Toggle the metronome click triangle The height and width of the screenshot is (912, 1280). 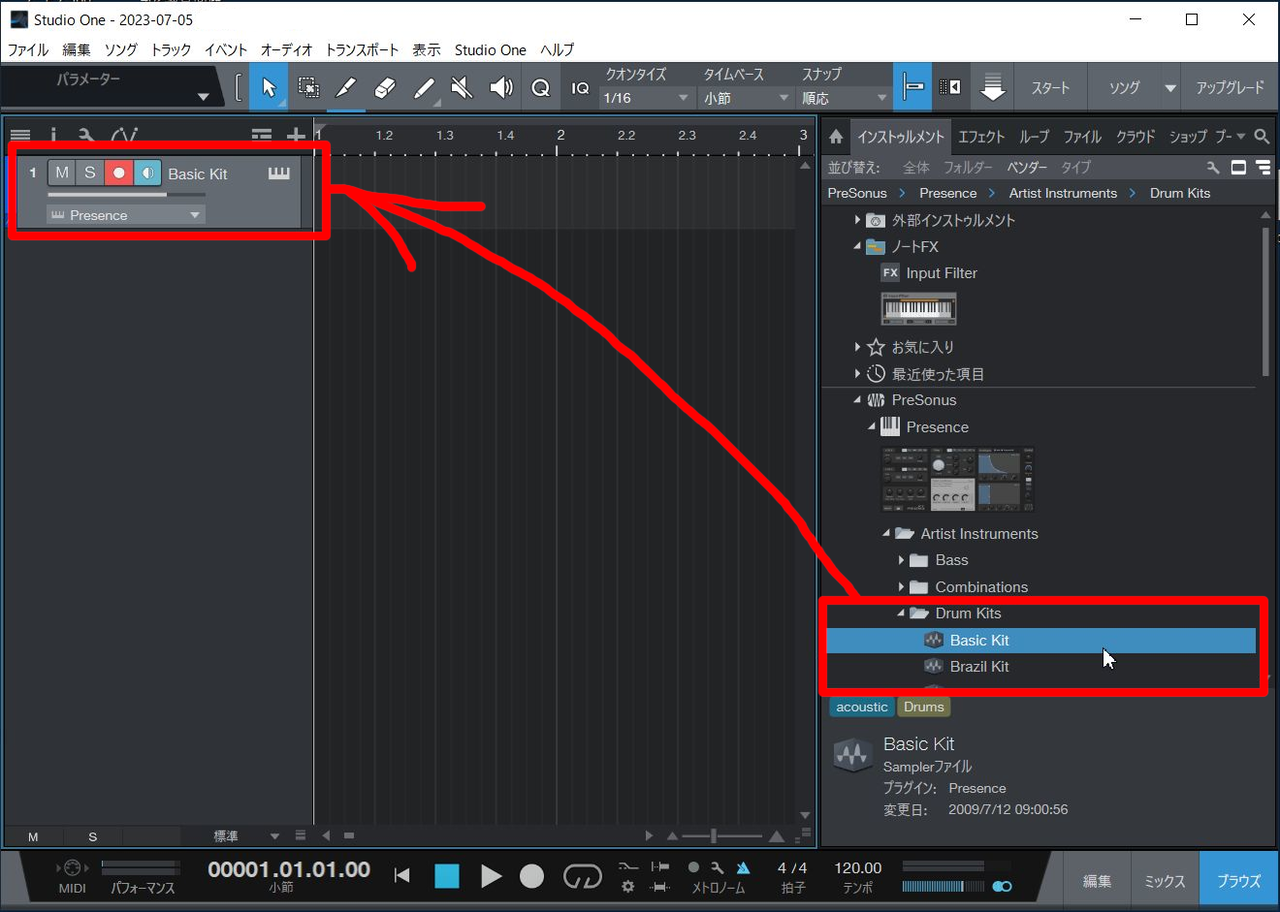point(743,867)
